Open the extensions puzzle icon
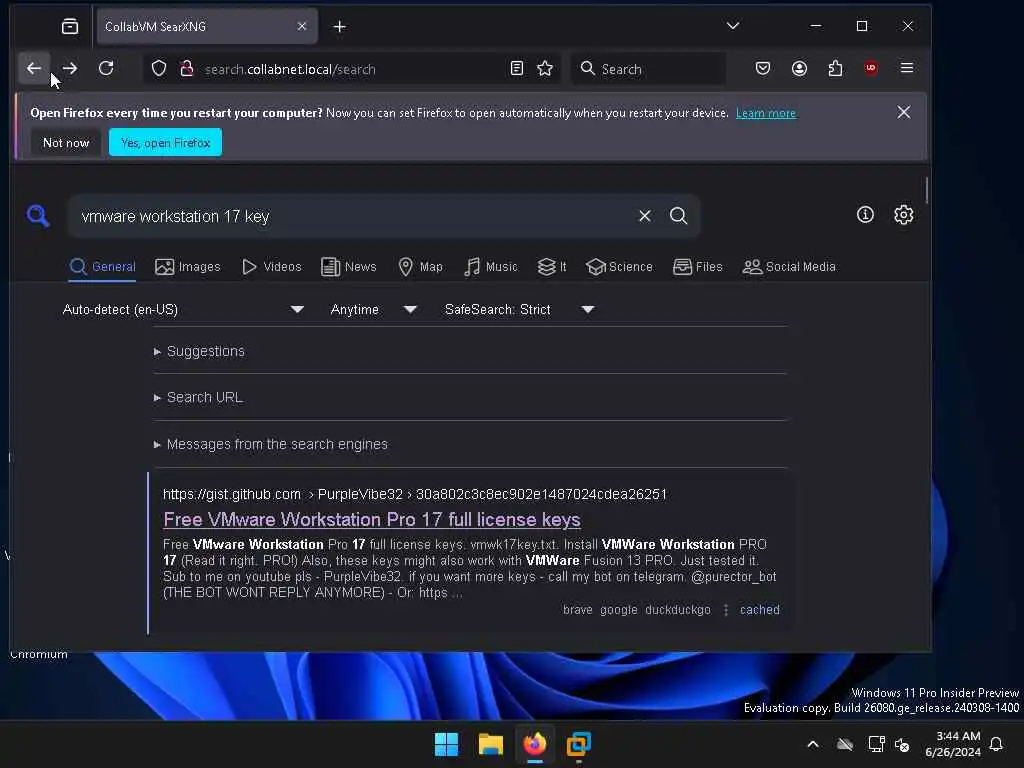 pos(835,68)
